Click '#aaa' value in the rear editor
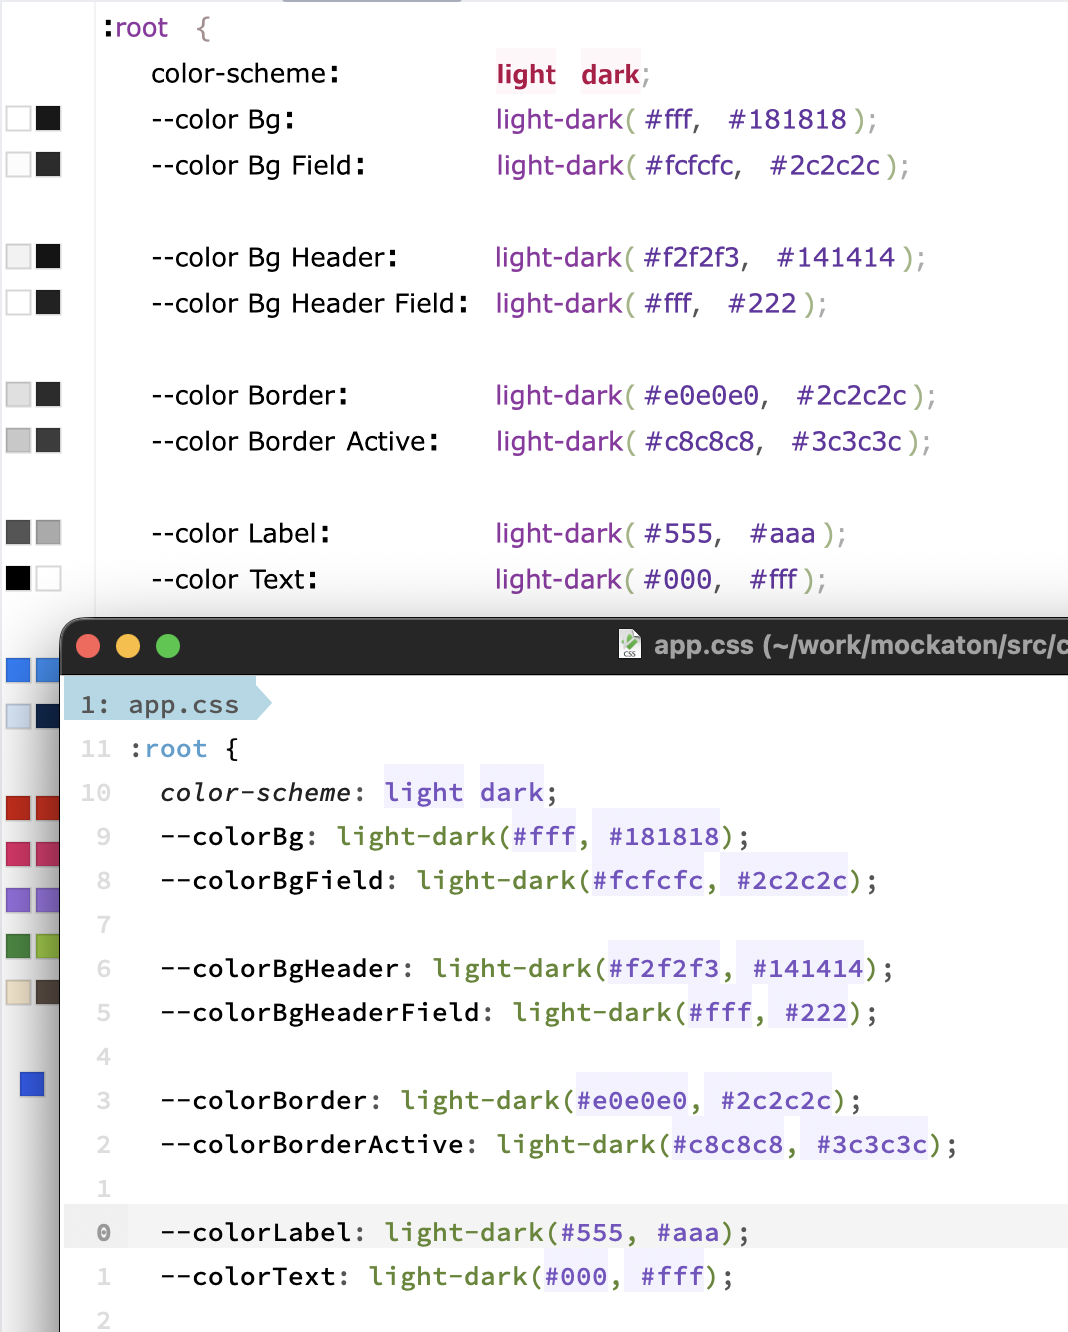 click(x=783, y=534)
